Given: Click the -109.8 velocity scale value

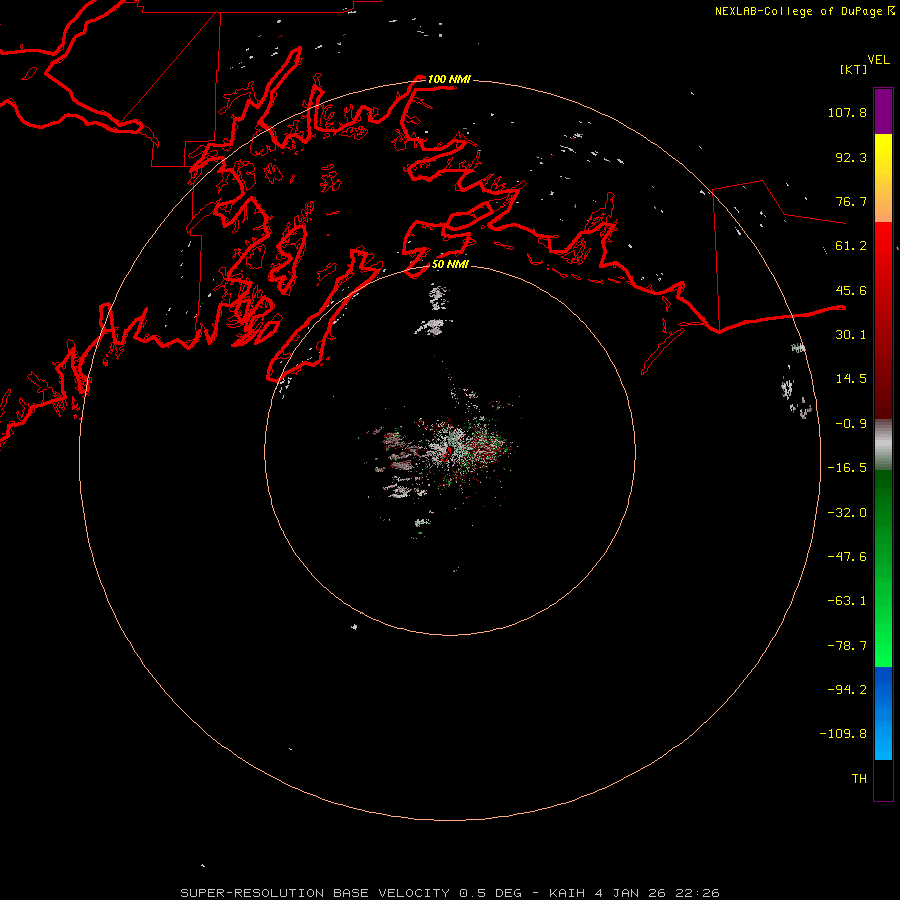Looking at the screenshot, I should point(843,734).
